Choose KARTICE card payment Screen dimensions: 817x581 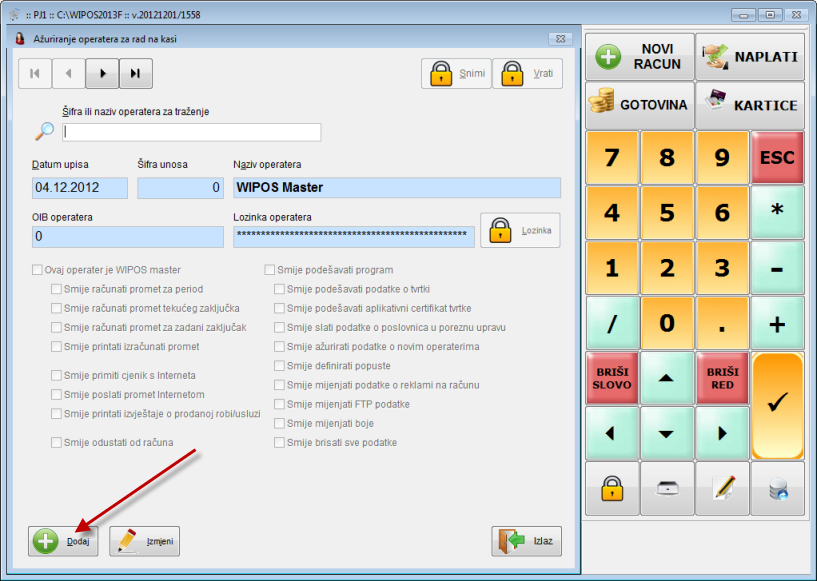(x=749, y=105)
